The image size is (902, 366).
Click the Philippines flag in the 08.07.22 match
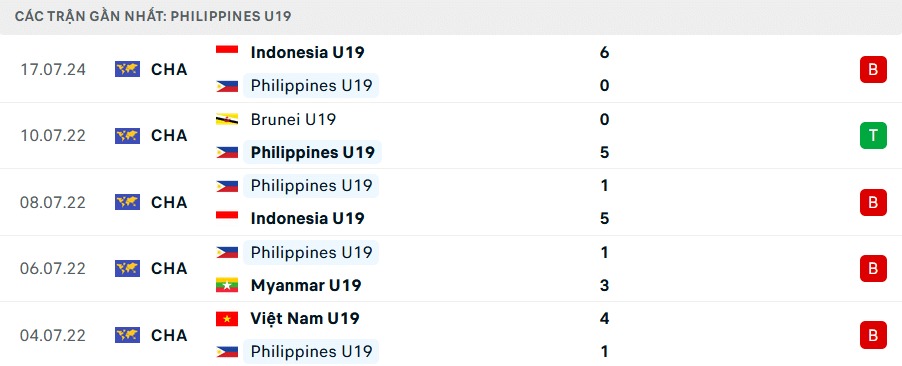227,186
